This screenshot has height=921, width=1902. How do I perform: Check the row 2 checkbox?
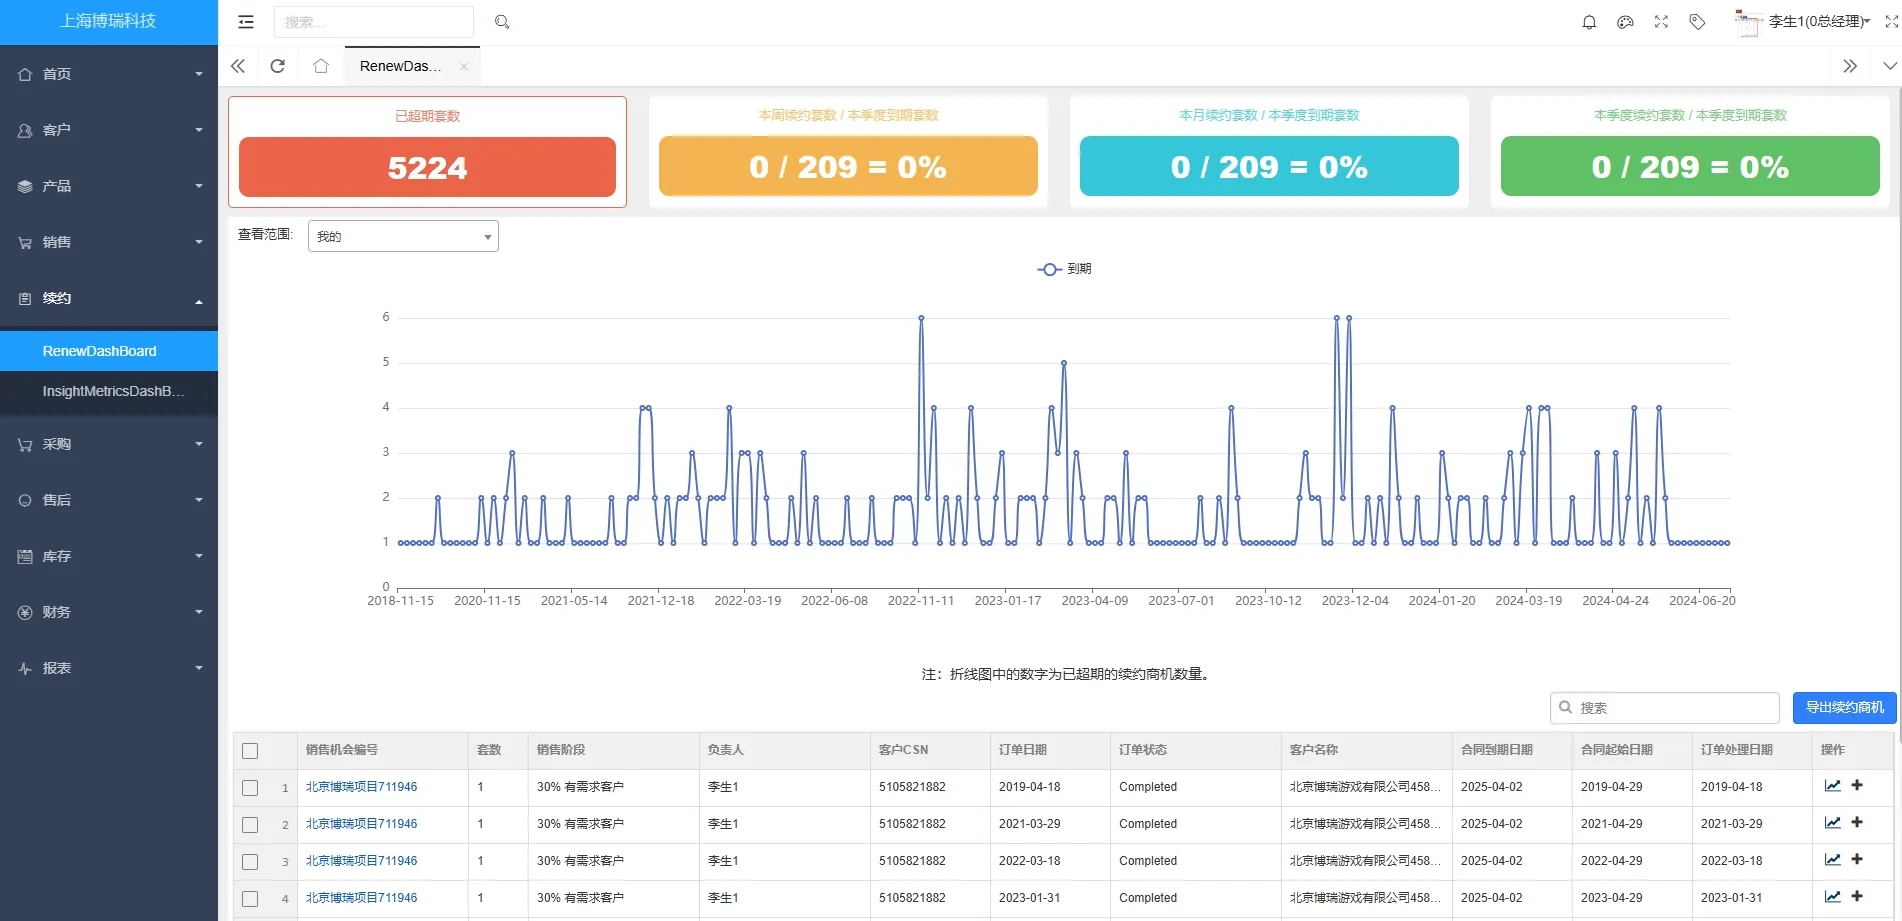tap(250, 825)
